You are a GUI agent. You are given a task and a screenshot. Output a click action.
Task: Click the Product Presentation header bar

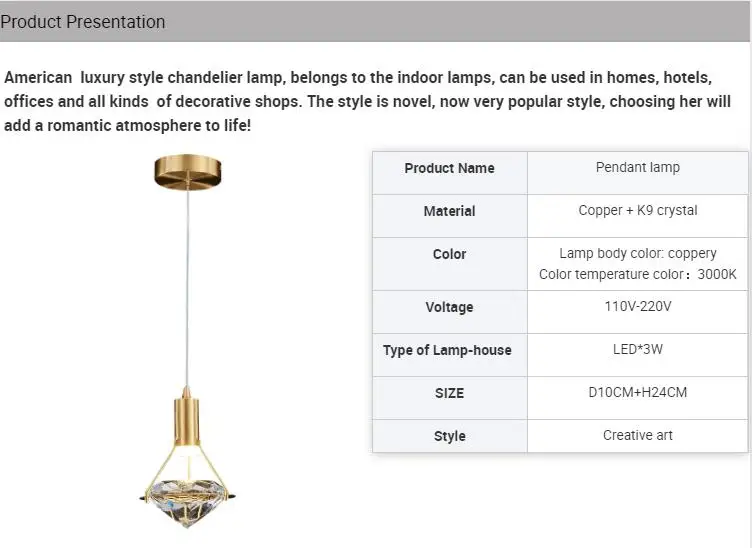point(376,21)
